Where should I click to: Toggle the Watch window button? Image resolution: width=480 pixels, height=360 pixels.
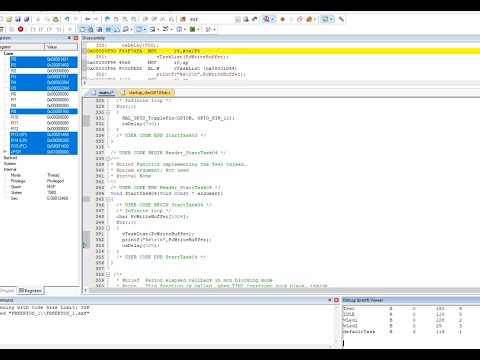pyautogui.click(x=125, y=29)
